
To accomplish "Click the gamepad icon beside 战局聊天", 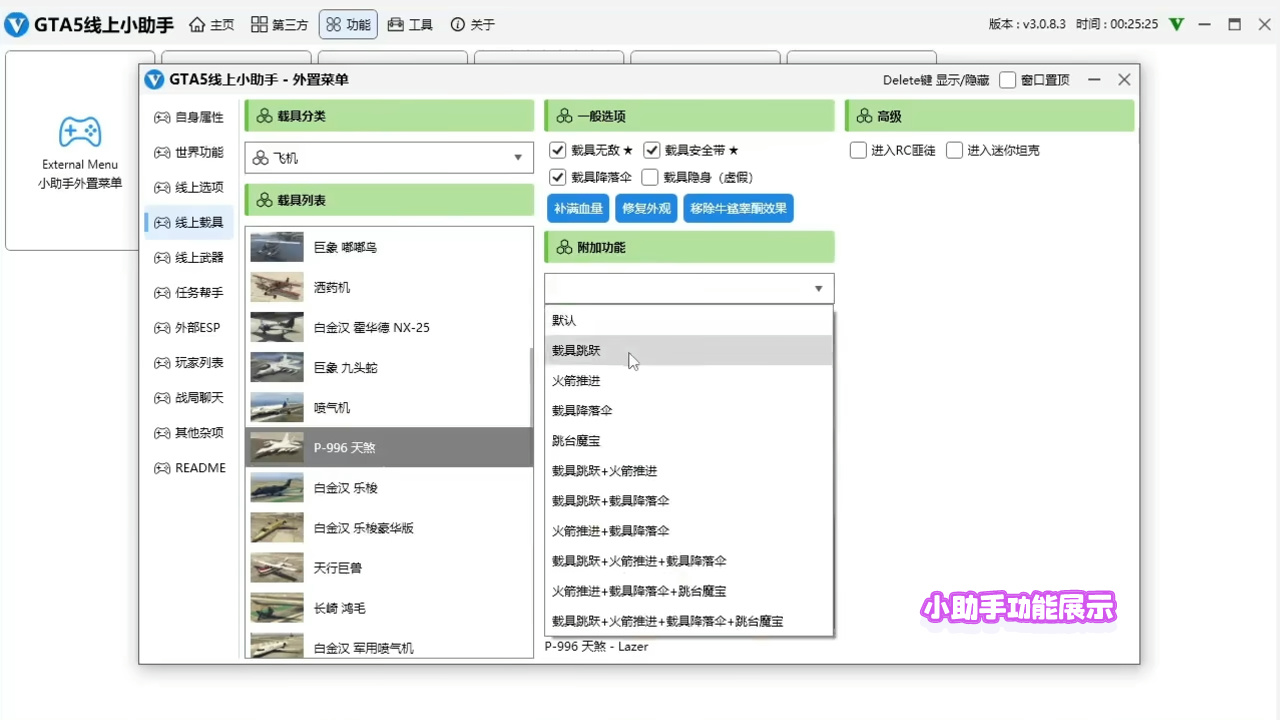I will (x=162, y=397).
